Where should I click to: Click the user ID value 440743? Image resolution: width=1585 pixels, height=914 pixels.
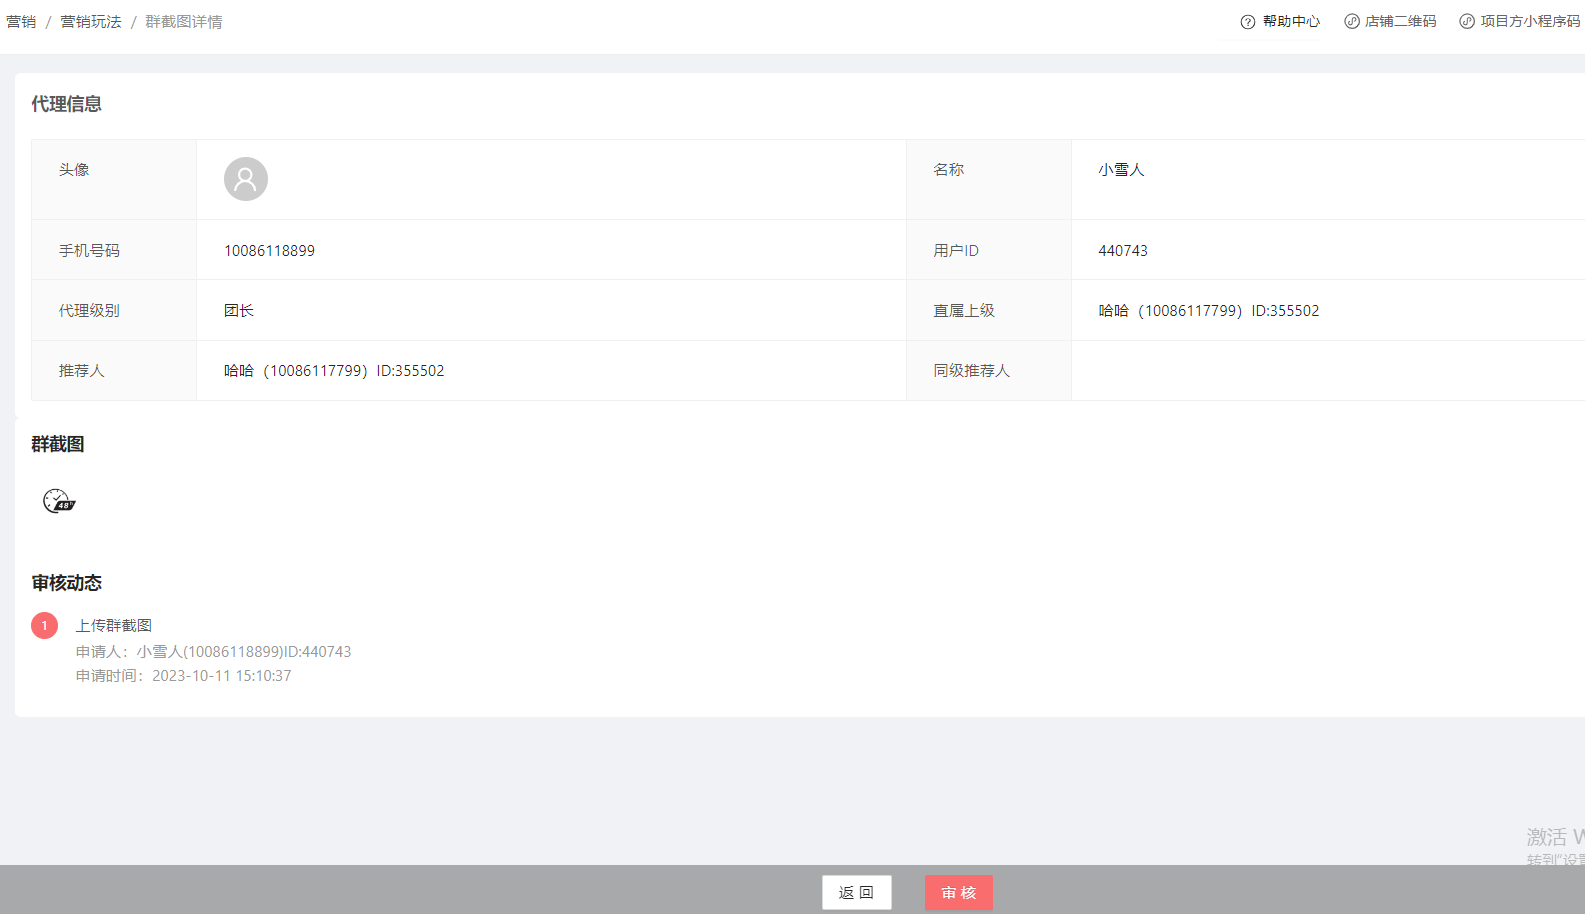click(1123, 251)
